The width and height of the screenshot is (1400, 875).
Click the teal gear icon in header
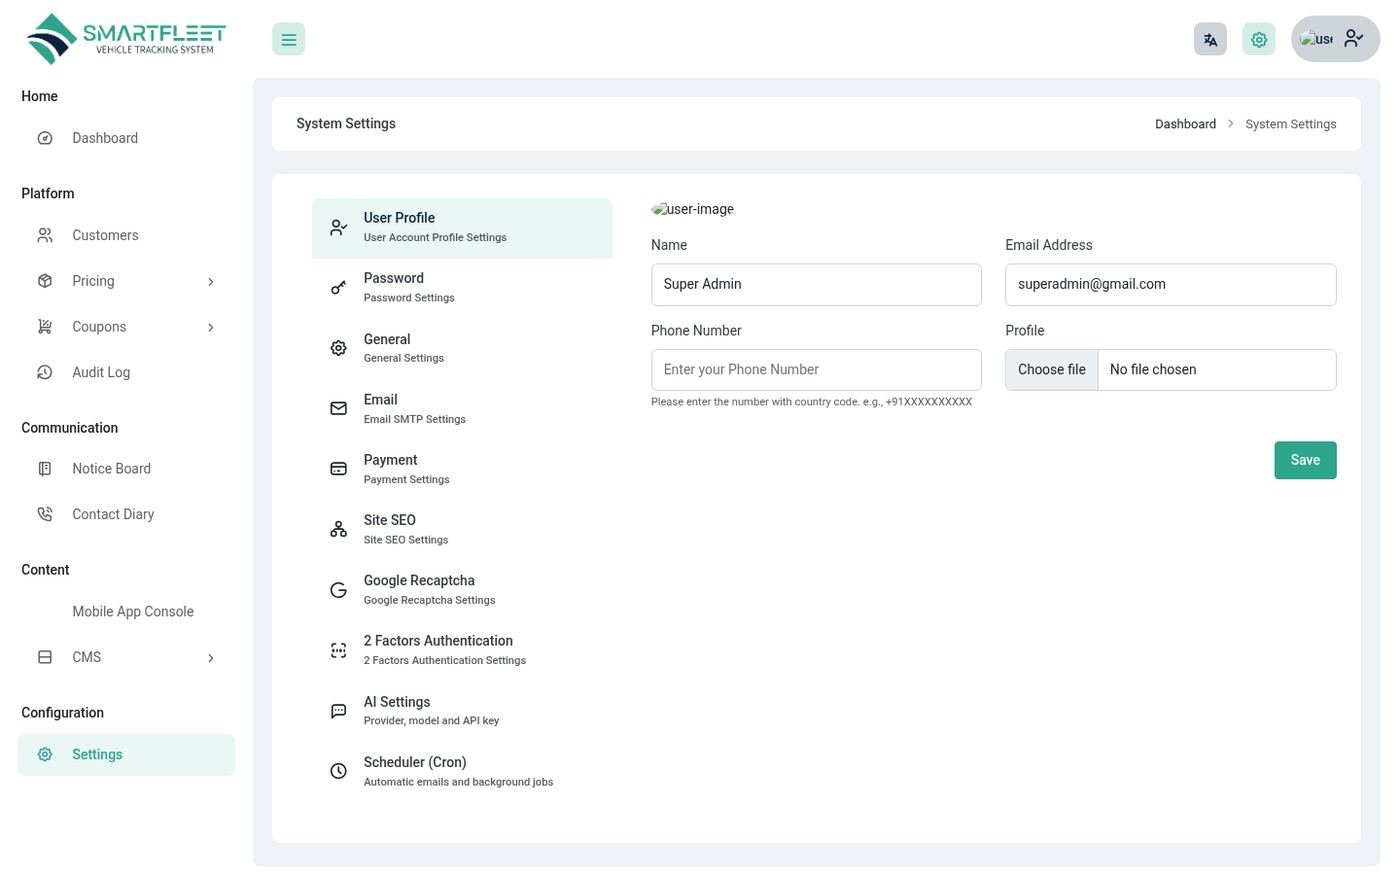(1259, 40)
